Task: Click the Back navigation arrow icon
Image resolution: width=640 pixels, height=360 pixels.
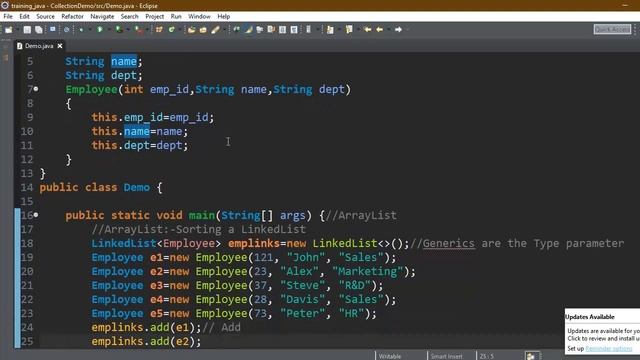Action: pos(380,29)
